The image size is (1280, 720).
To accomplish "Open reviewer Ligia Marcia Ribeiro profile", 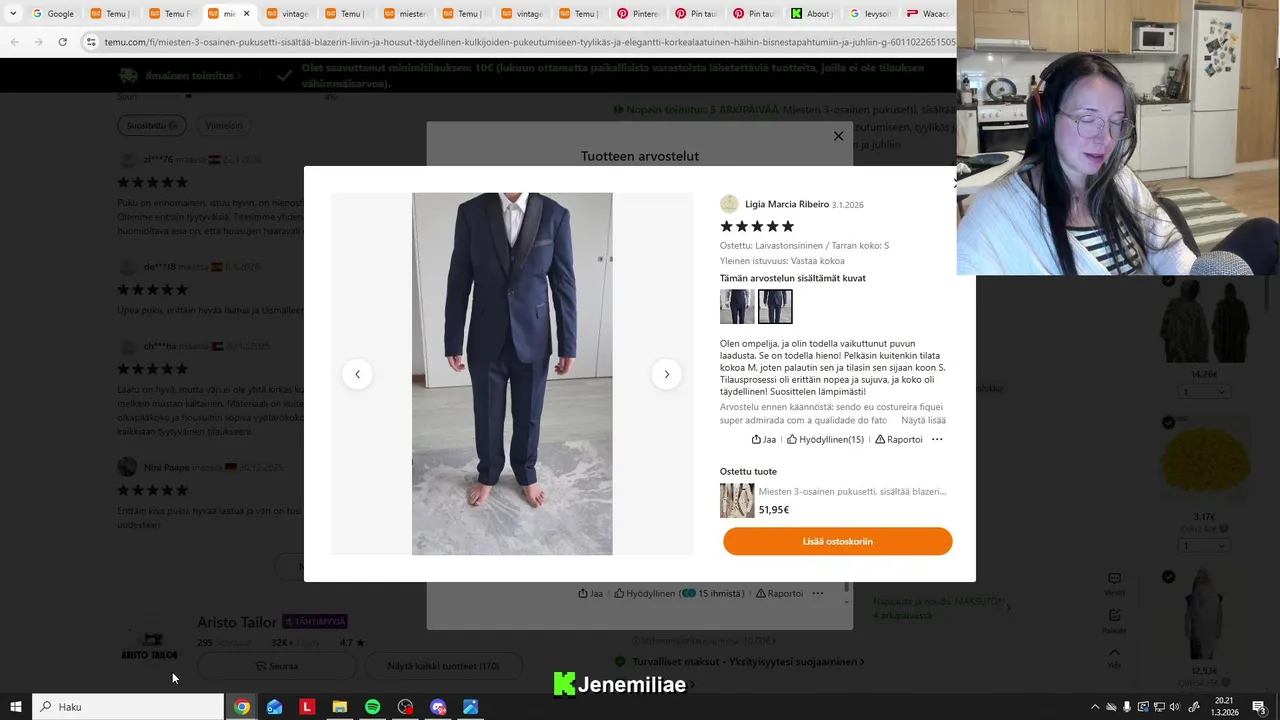I will click(x=787, y=204).
